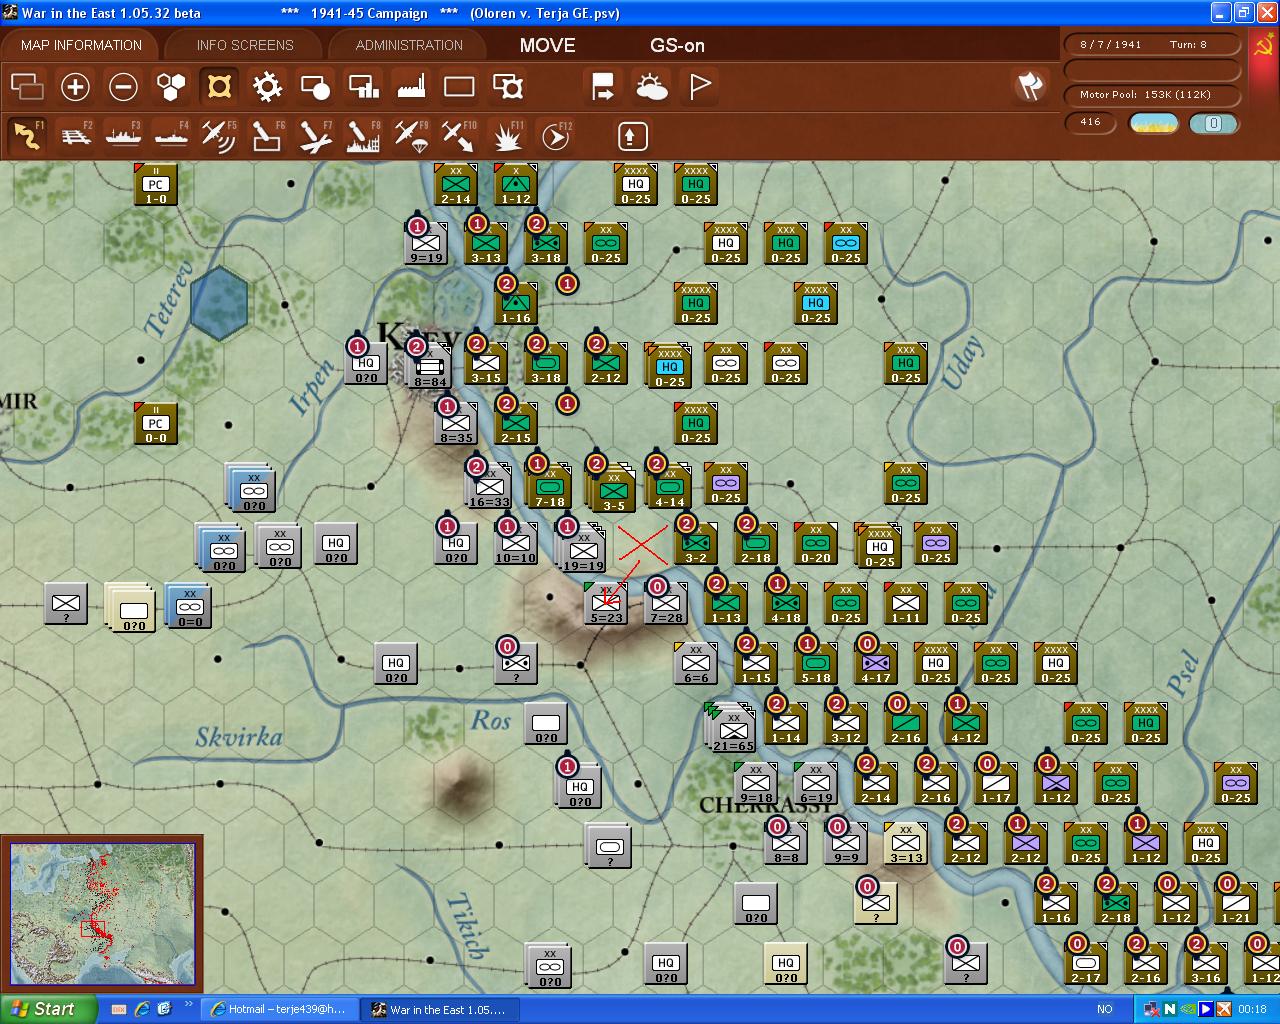Select the F8 bomb city mode
1280x1024 pixels.
click(x=363, y=136)
